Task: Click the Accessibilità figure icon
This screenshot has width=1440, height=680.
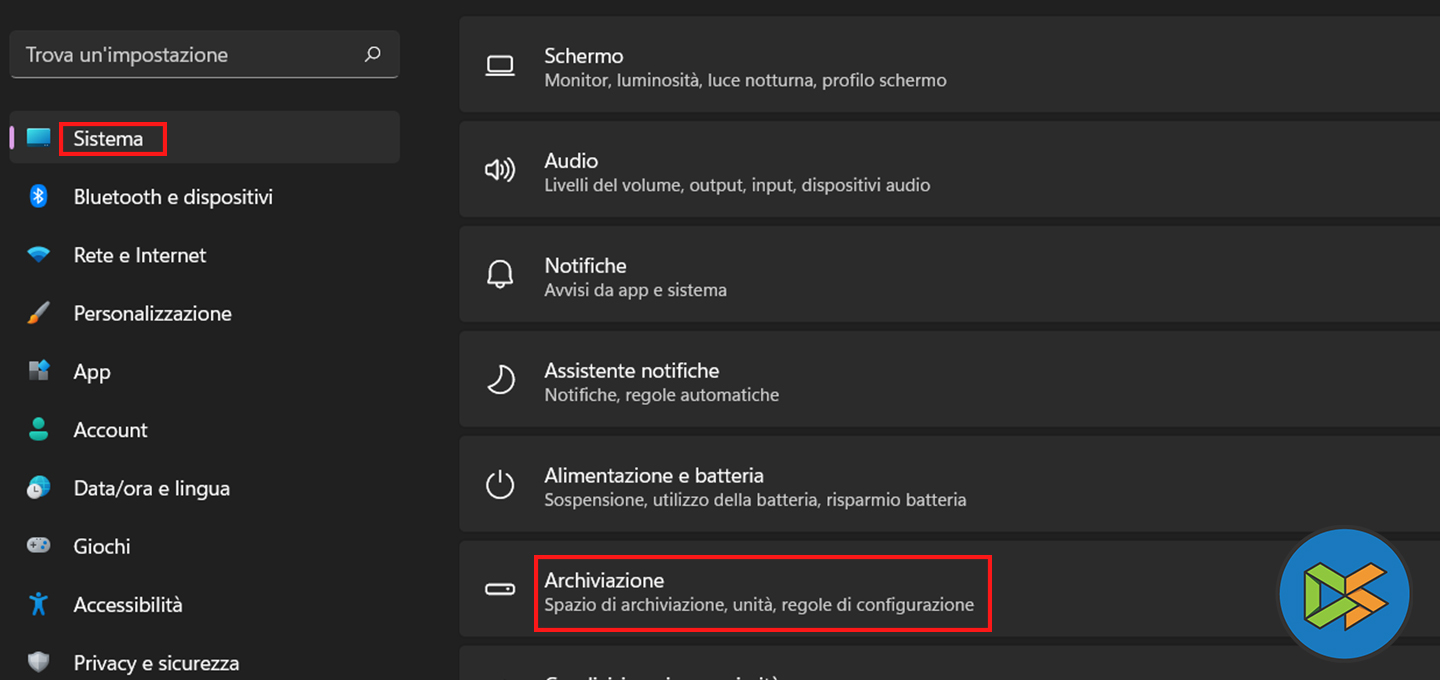Action: (39, 604)
